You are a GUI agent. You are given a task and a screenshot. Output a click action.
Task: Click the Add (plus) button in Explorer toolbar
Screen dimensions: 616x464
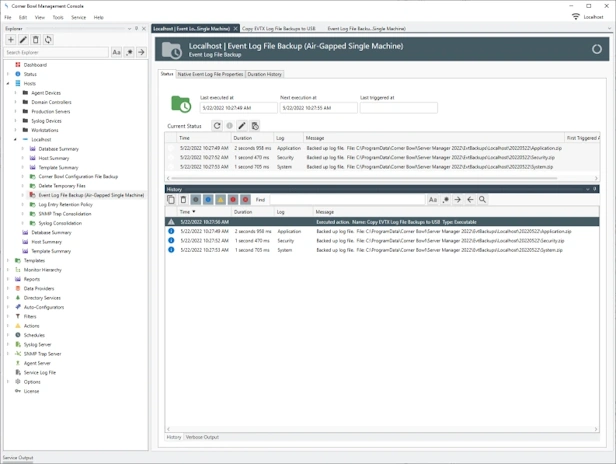pos(11,40)
